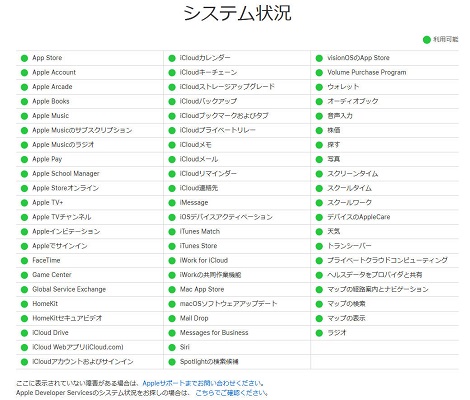Open the Appleサポートまでお問い合わせください link
Image resolution: width=470 pixels, height=400 pixels.
(203, 383)
